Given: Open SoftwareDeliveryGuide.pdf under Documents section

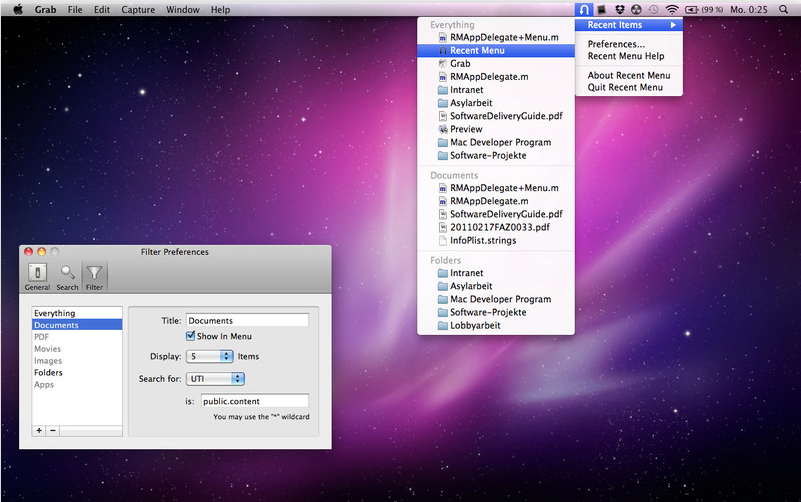Looking at the screenshot, I should (496, 214).
